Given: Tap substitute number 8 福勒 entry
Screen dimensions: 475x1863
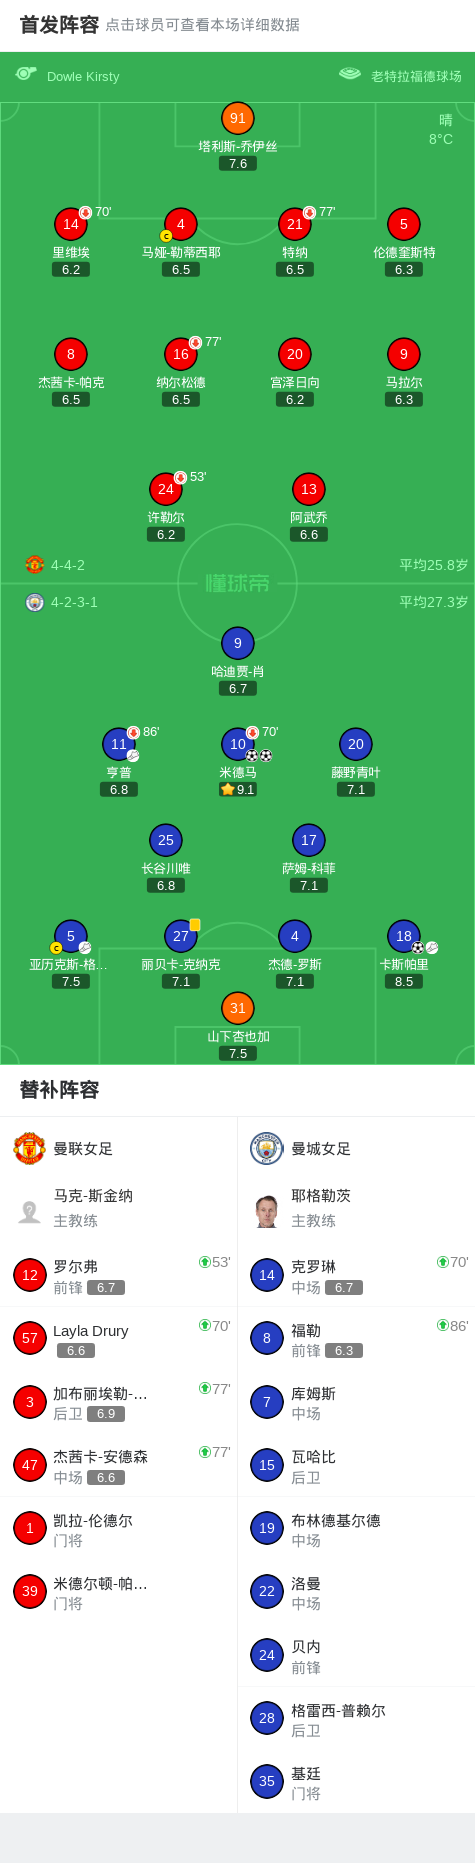Looking at the screenshot, I should coord(356,1339).
